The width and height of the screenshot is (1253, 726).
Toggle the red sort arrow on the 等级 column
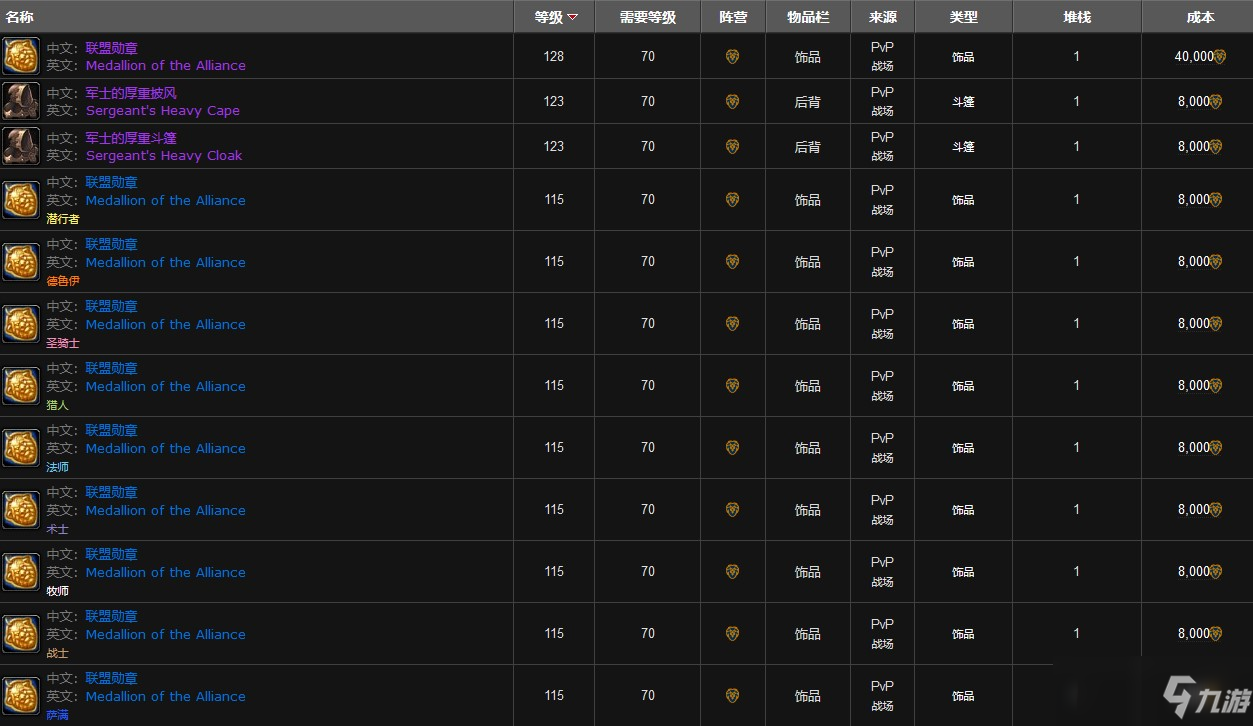573,17
